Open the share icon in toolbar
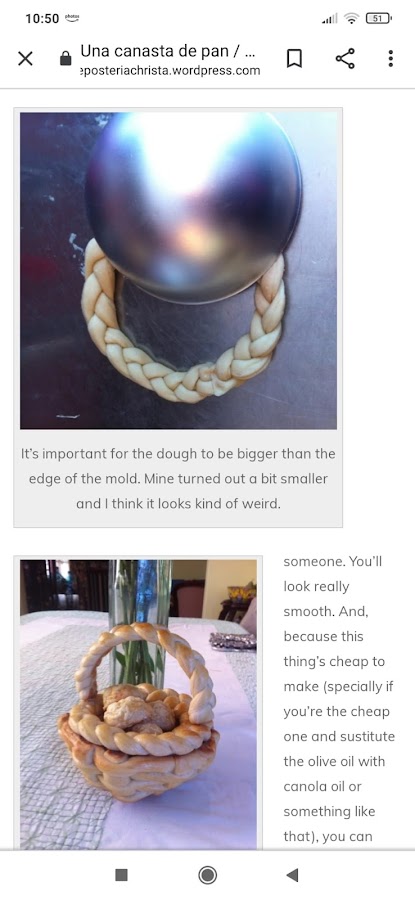Screen dimensions: 415x900 (x=344, y=59)
